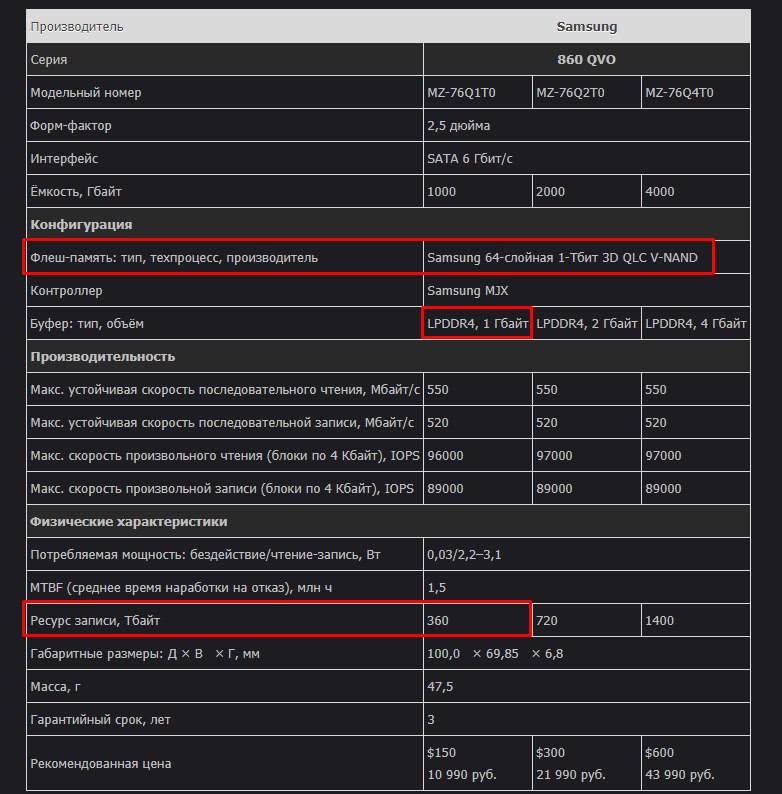Click the 'Серия' row label

49,60
